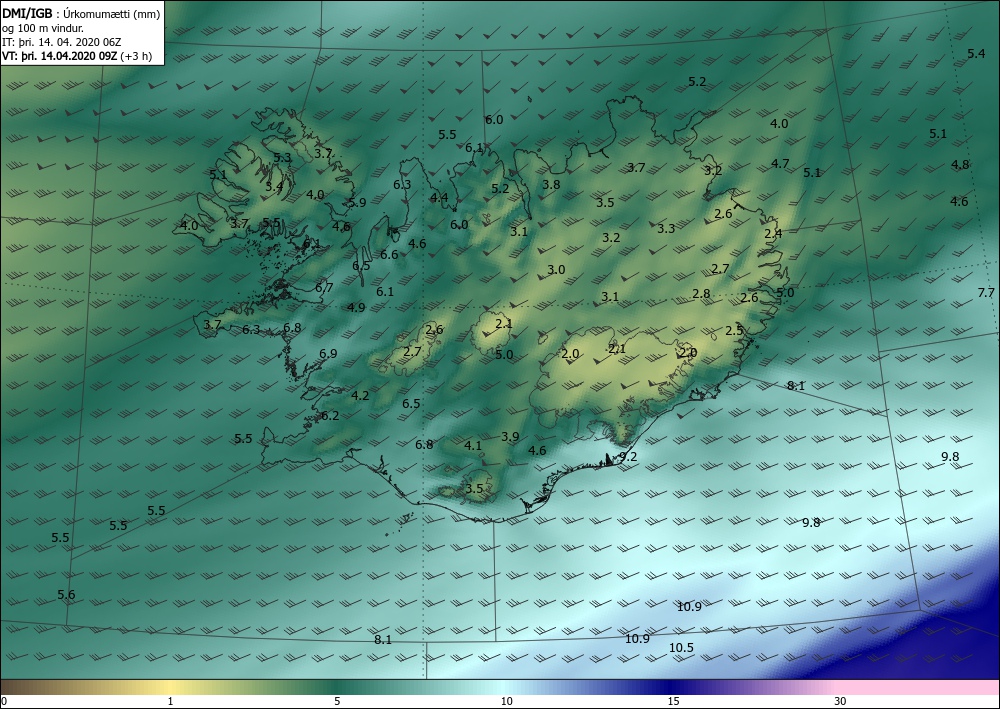Click the 10.5 value at the bottom

pyautogui.click(x=681, y=647)
